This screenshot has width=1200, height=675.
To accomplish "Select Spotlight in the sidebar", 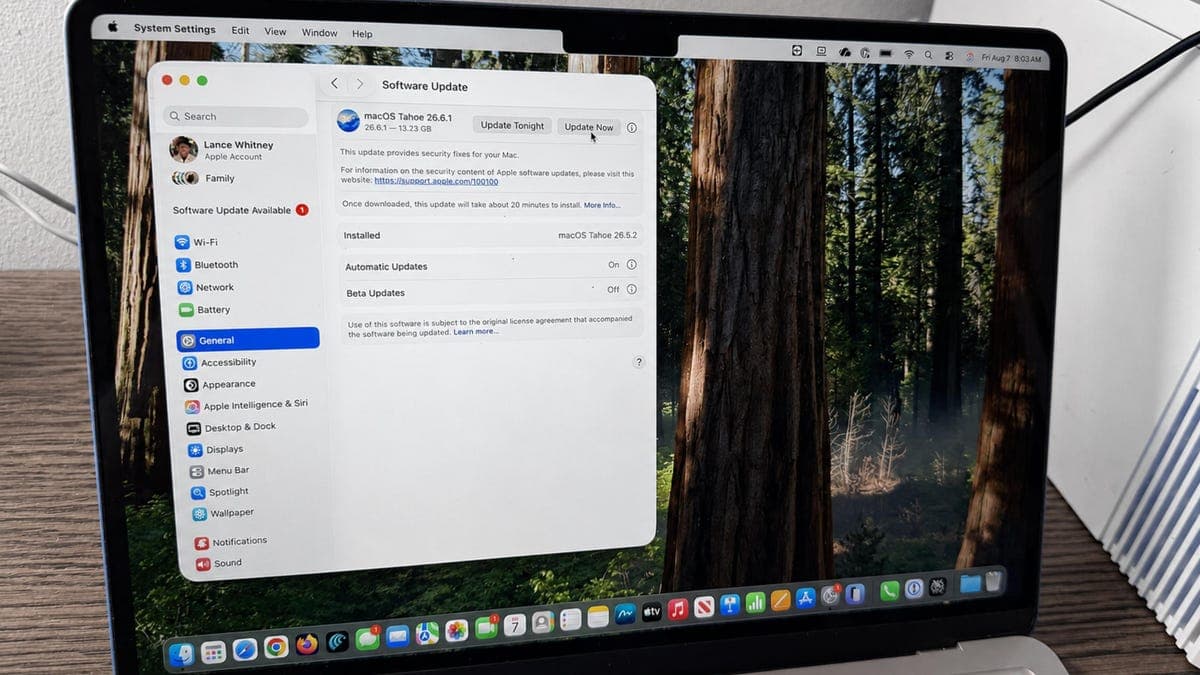I will [221, 492].
